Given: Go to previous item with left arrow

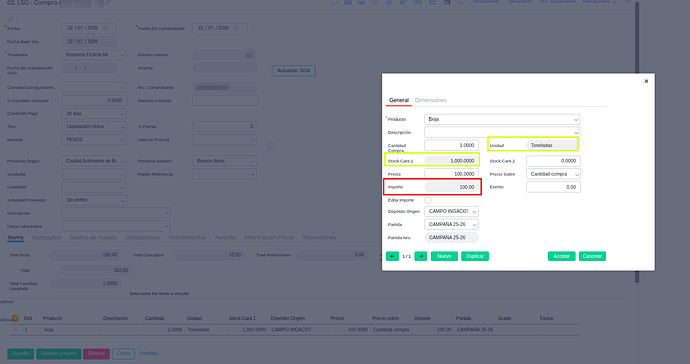Looking at the screenshot, I should click(392, 256).
